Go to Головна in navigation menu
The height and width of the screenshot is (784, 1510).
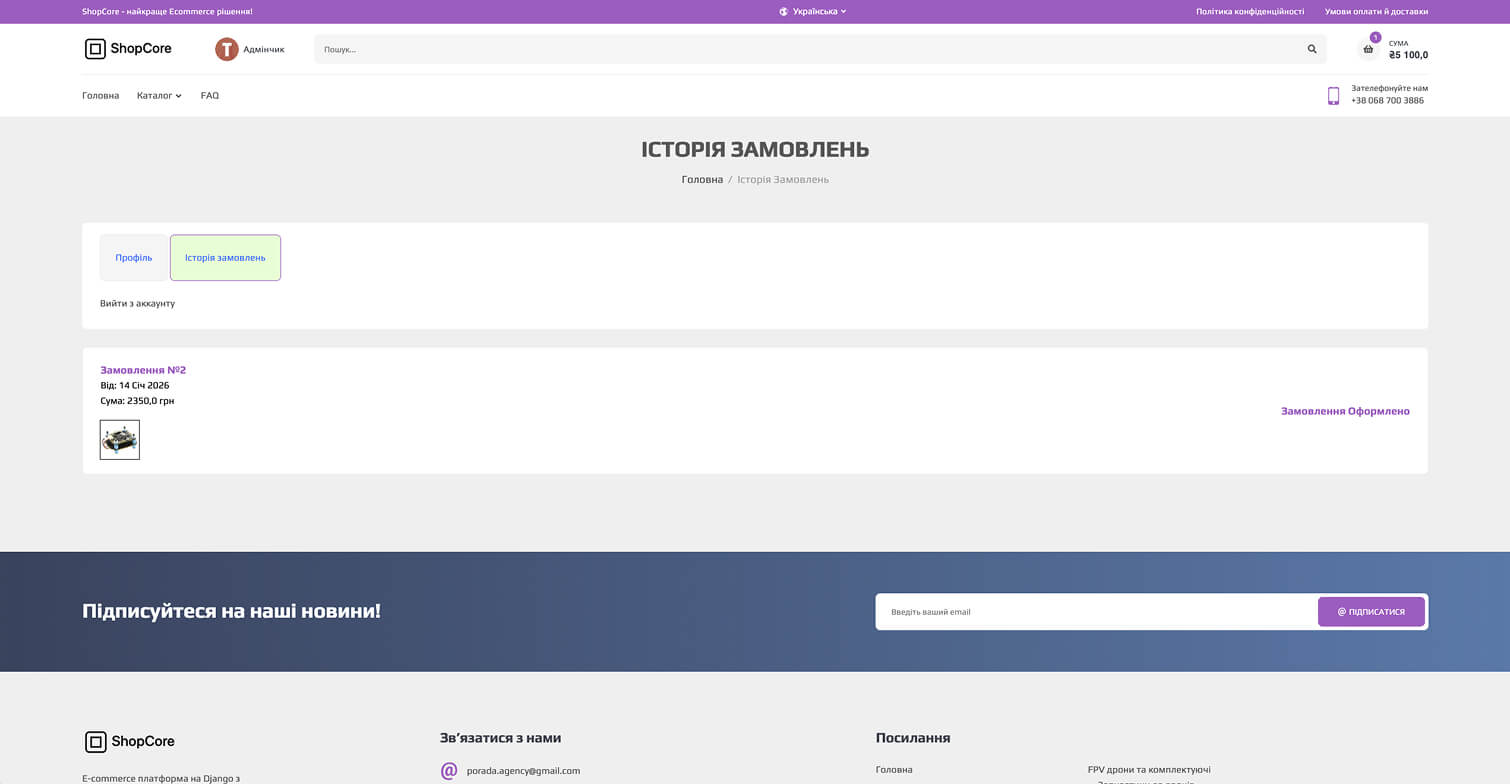click(100, 96)
